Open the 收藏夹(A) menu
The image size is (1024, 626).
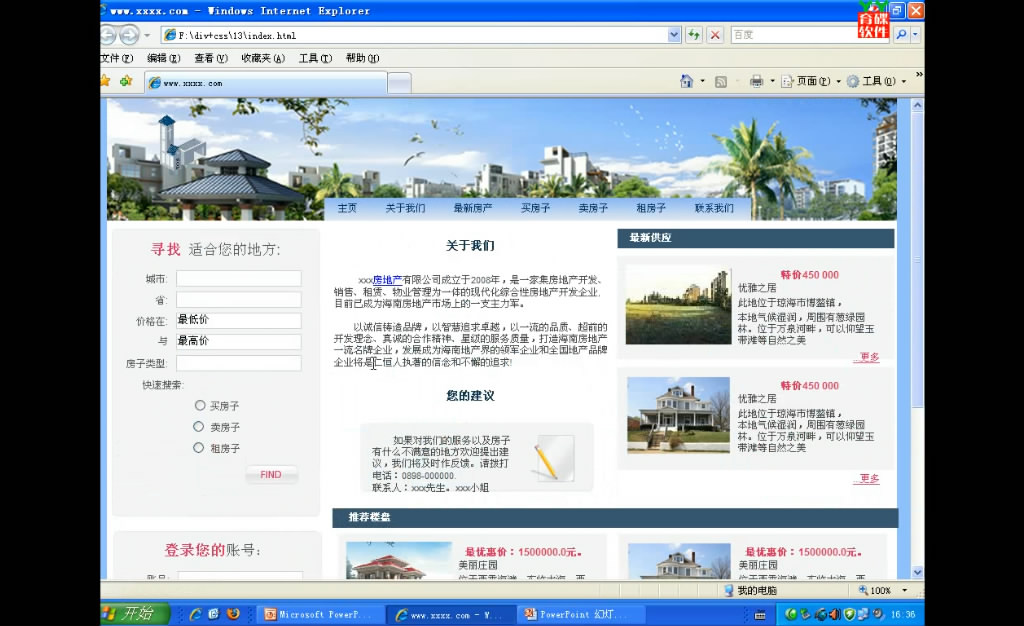(x=263, y=58)
